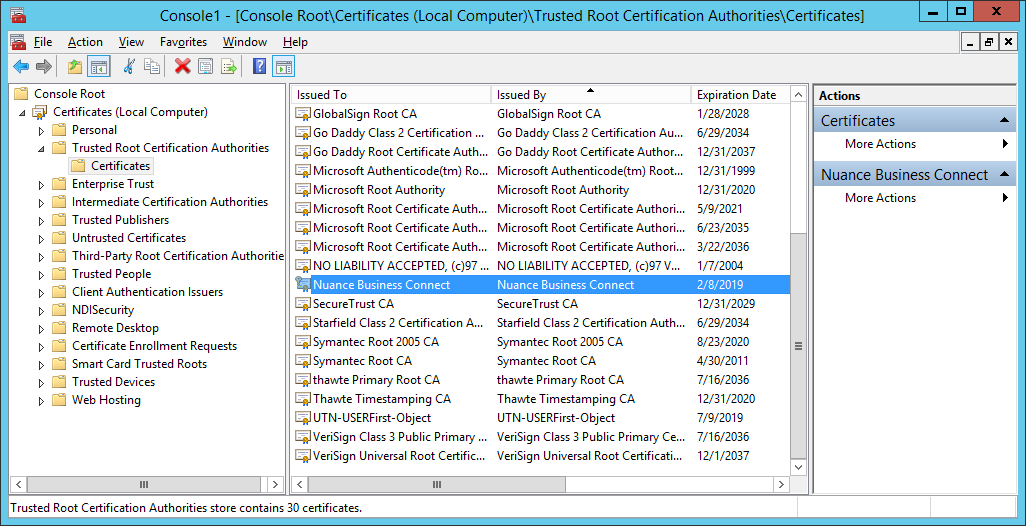This screenshot has width=1026, height=526.
Task: Toggle the Show/Hide Console Tree button
Action: pos(98,67)
